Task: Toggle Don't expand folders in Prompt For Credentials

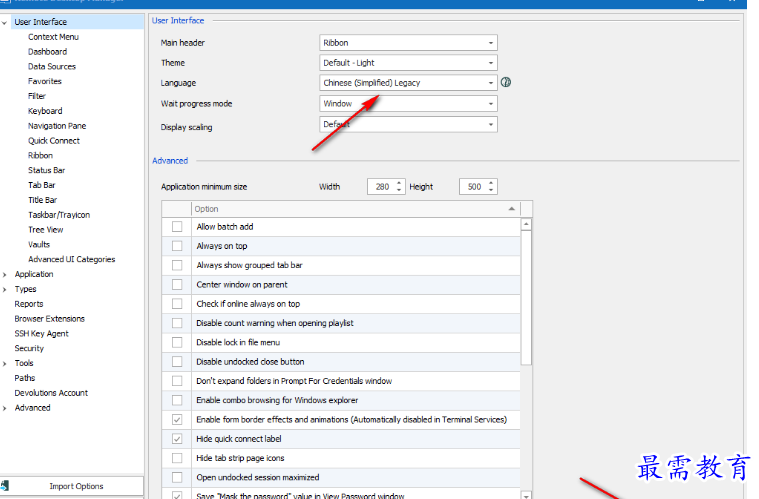Action: [x=177, y=381]
